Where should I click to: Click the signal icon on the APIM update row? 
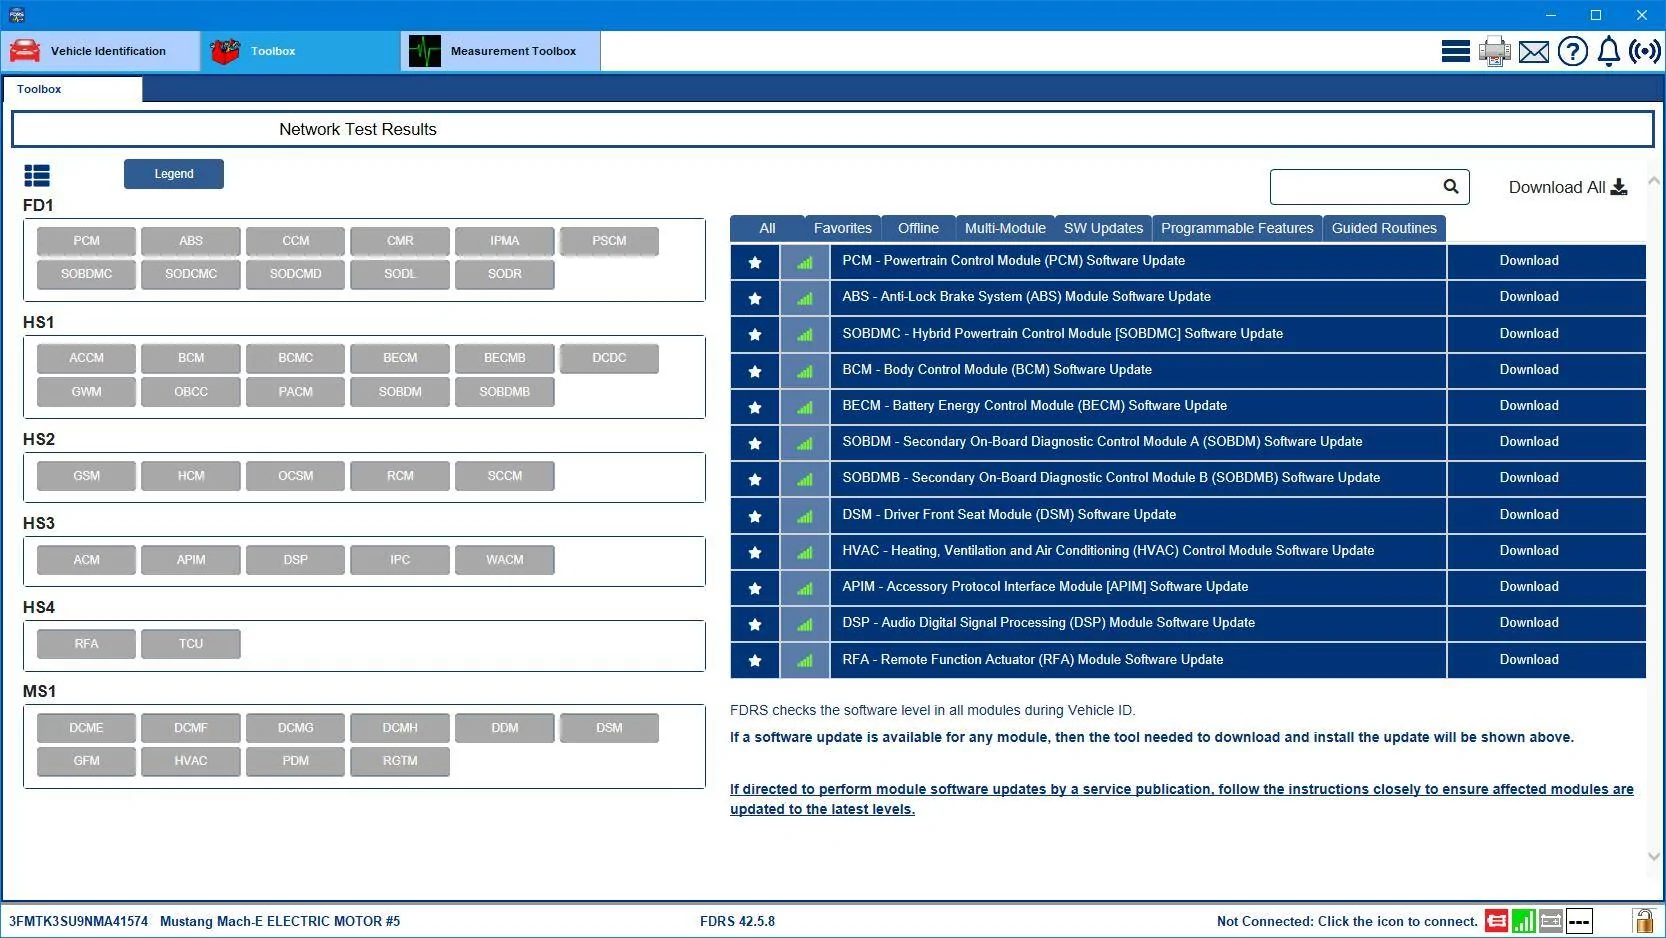click(805, 588)
